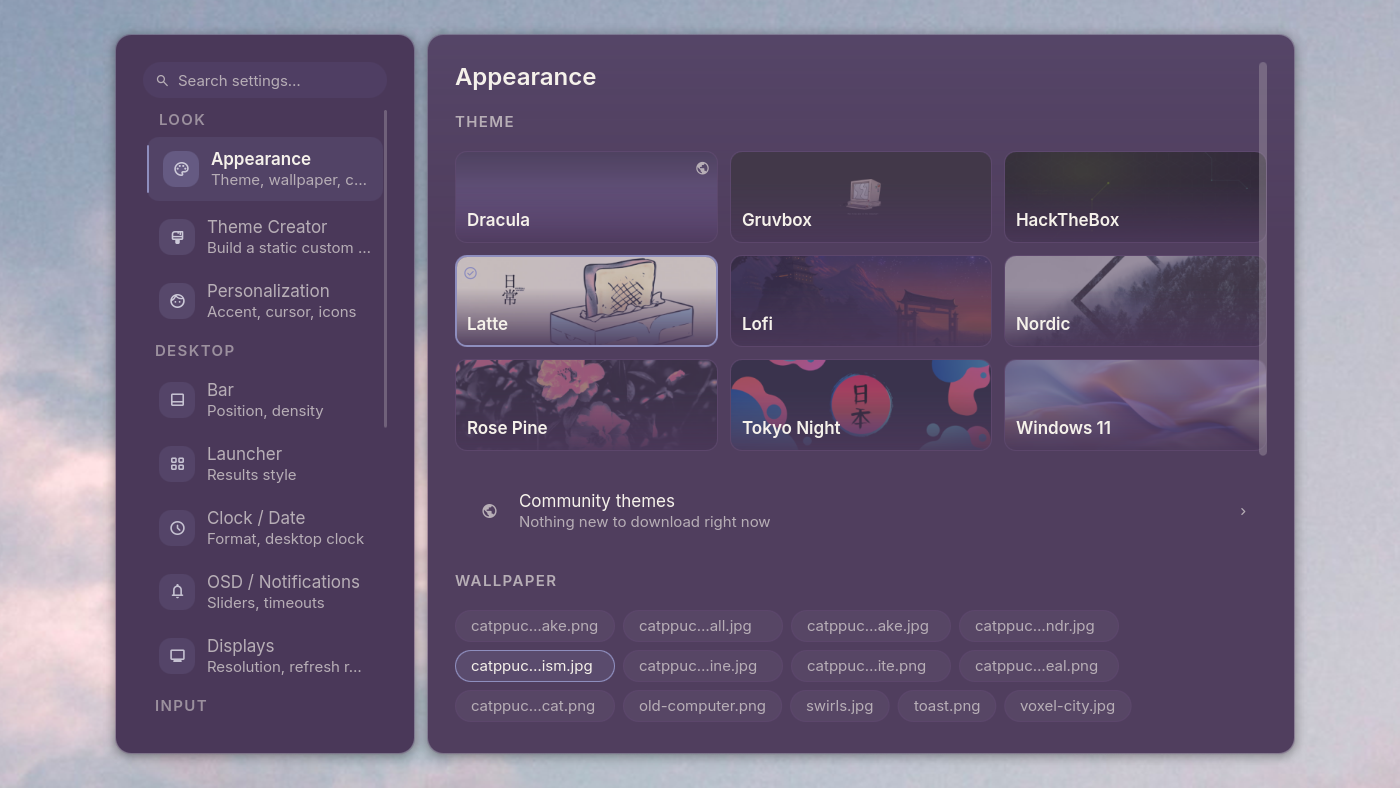This screenshot has width=1400, height=788.
Task: Select the Gruvbox theme card
Action: click(861, 197)
